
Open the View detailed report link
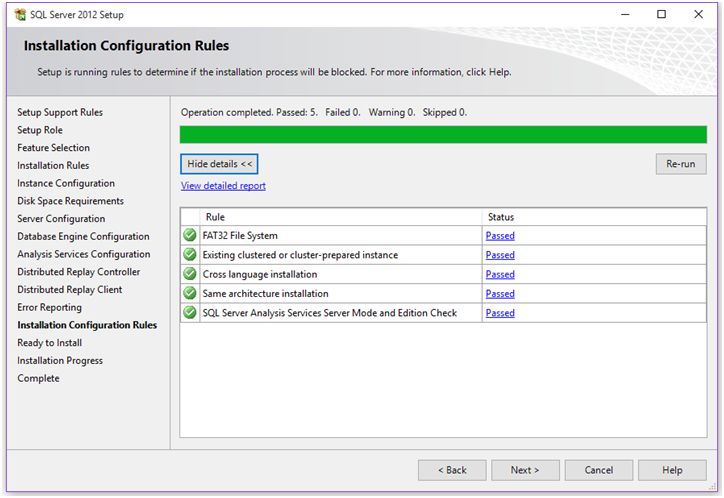coord(223,186)
